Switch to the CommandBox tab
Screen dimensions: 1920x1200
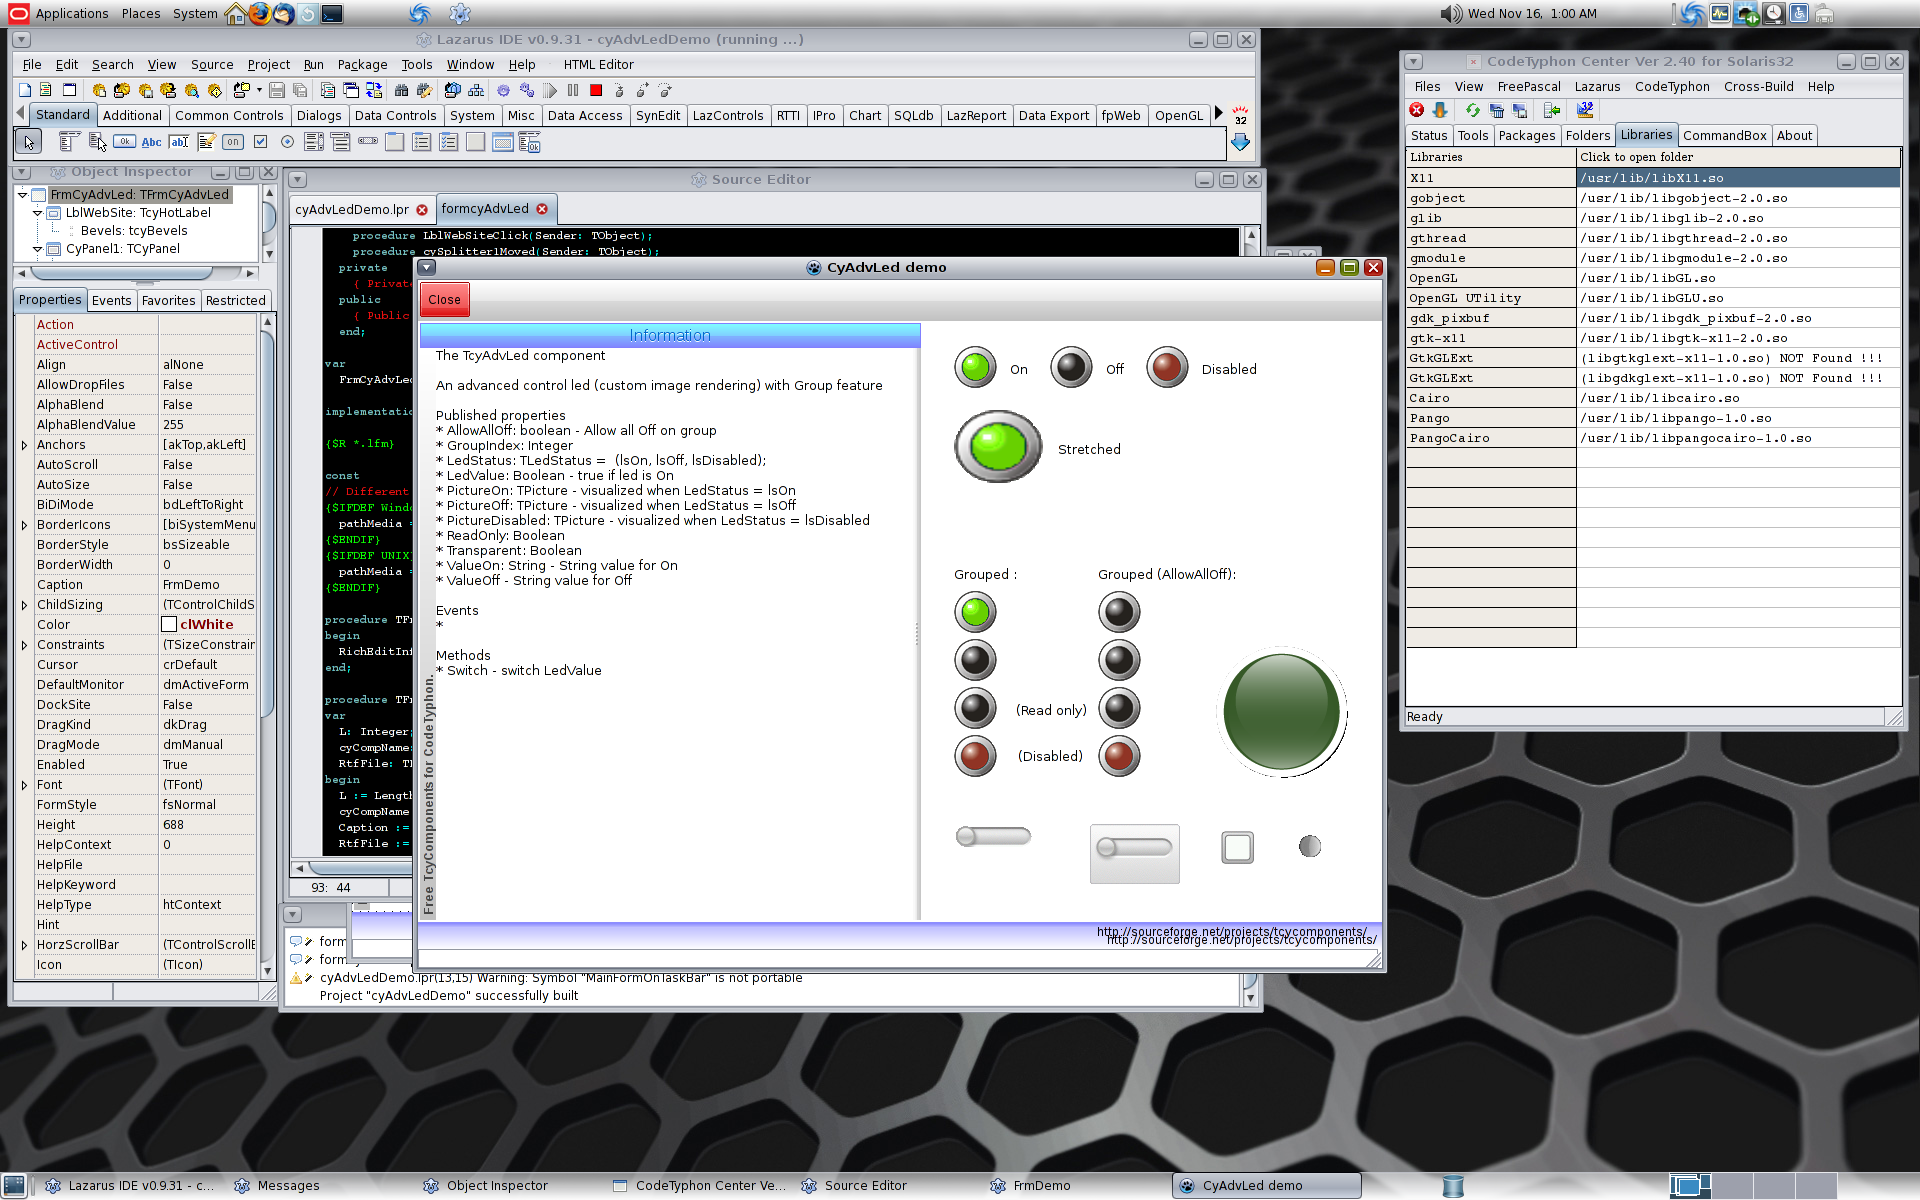(x=1724, y=135)
